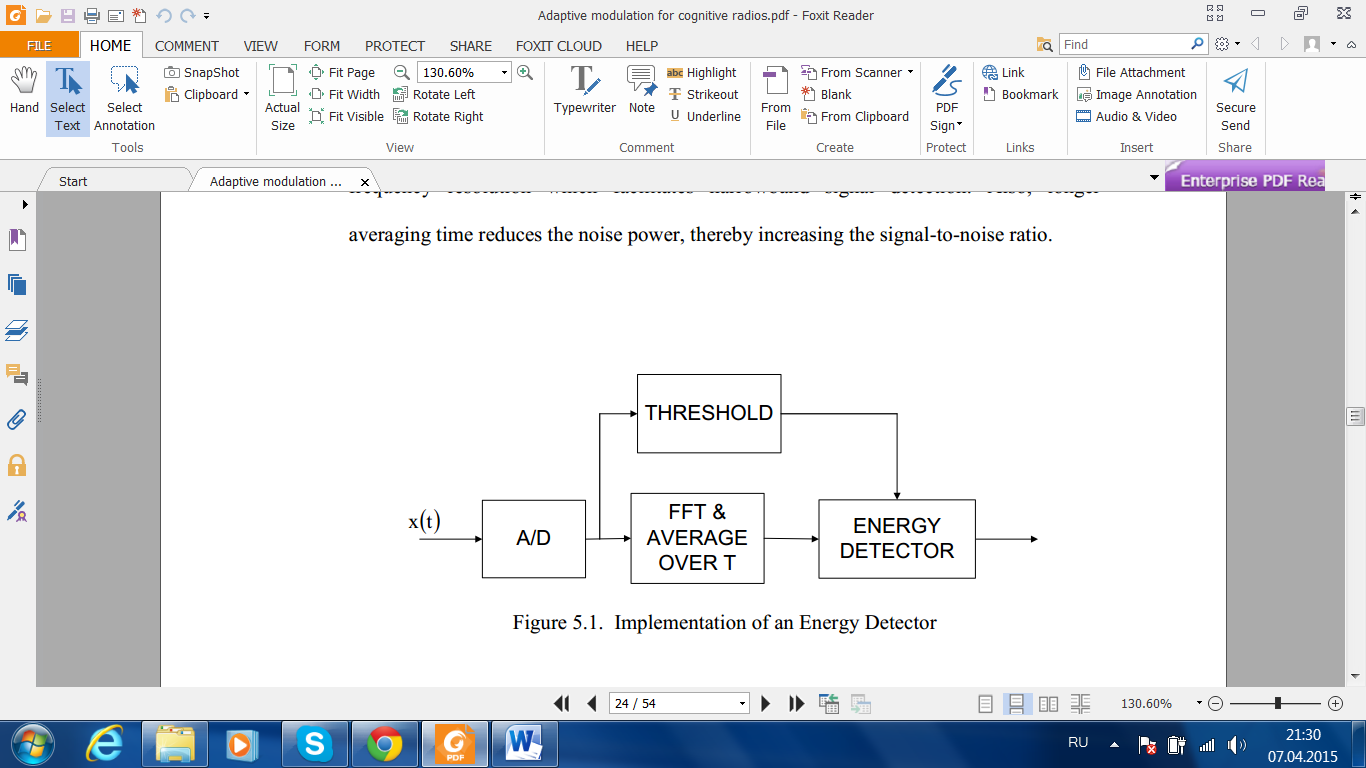The width and height of the screenshot is (1366, 768).
Task: Select the Typewriter tool
Action: pos(585,90)
